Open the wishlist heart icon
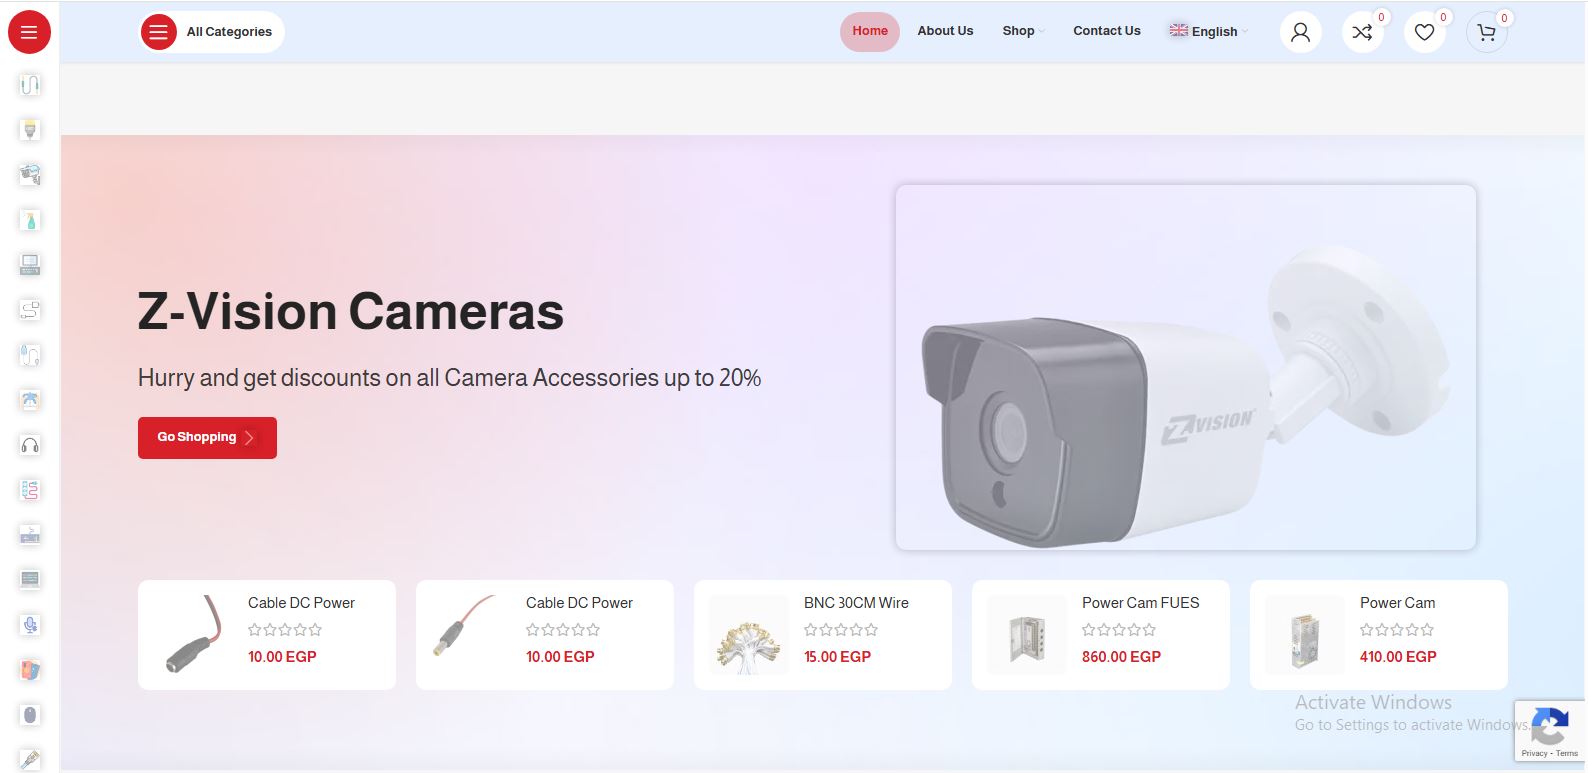The image size is (1588, 773). [x=1424, y=32]
